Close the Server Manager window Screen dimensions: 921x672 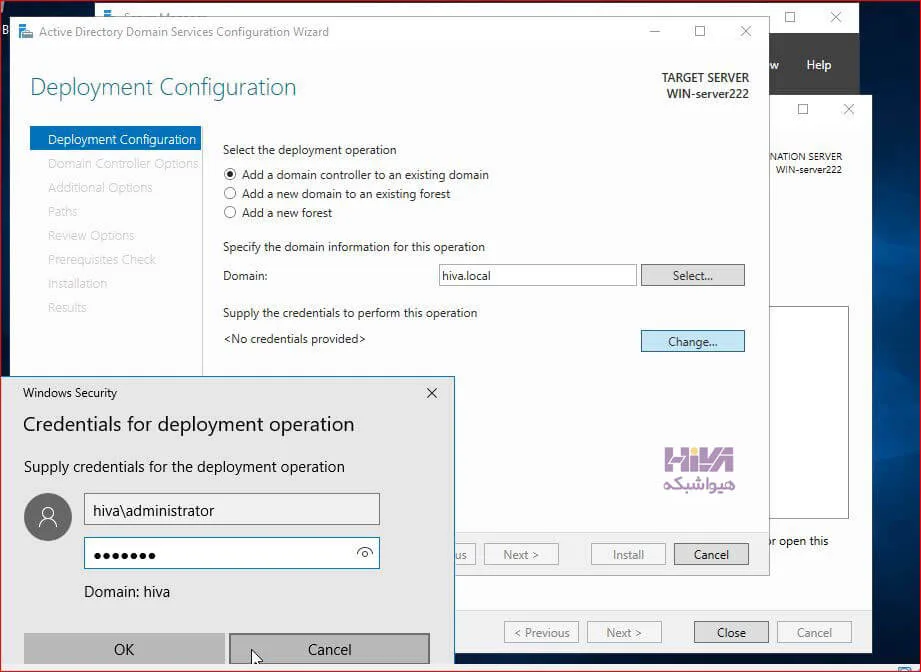(836, 17)
